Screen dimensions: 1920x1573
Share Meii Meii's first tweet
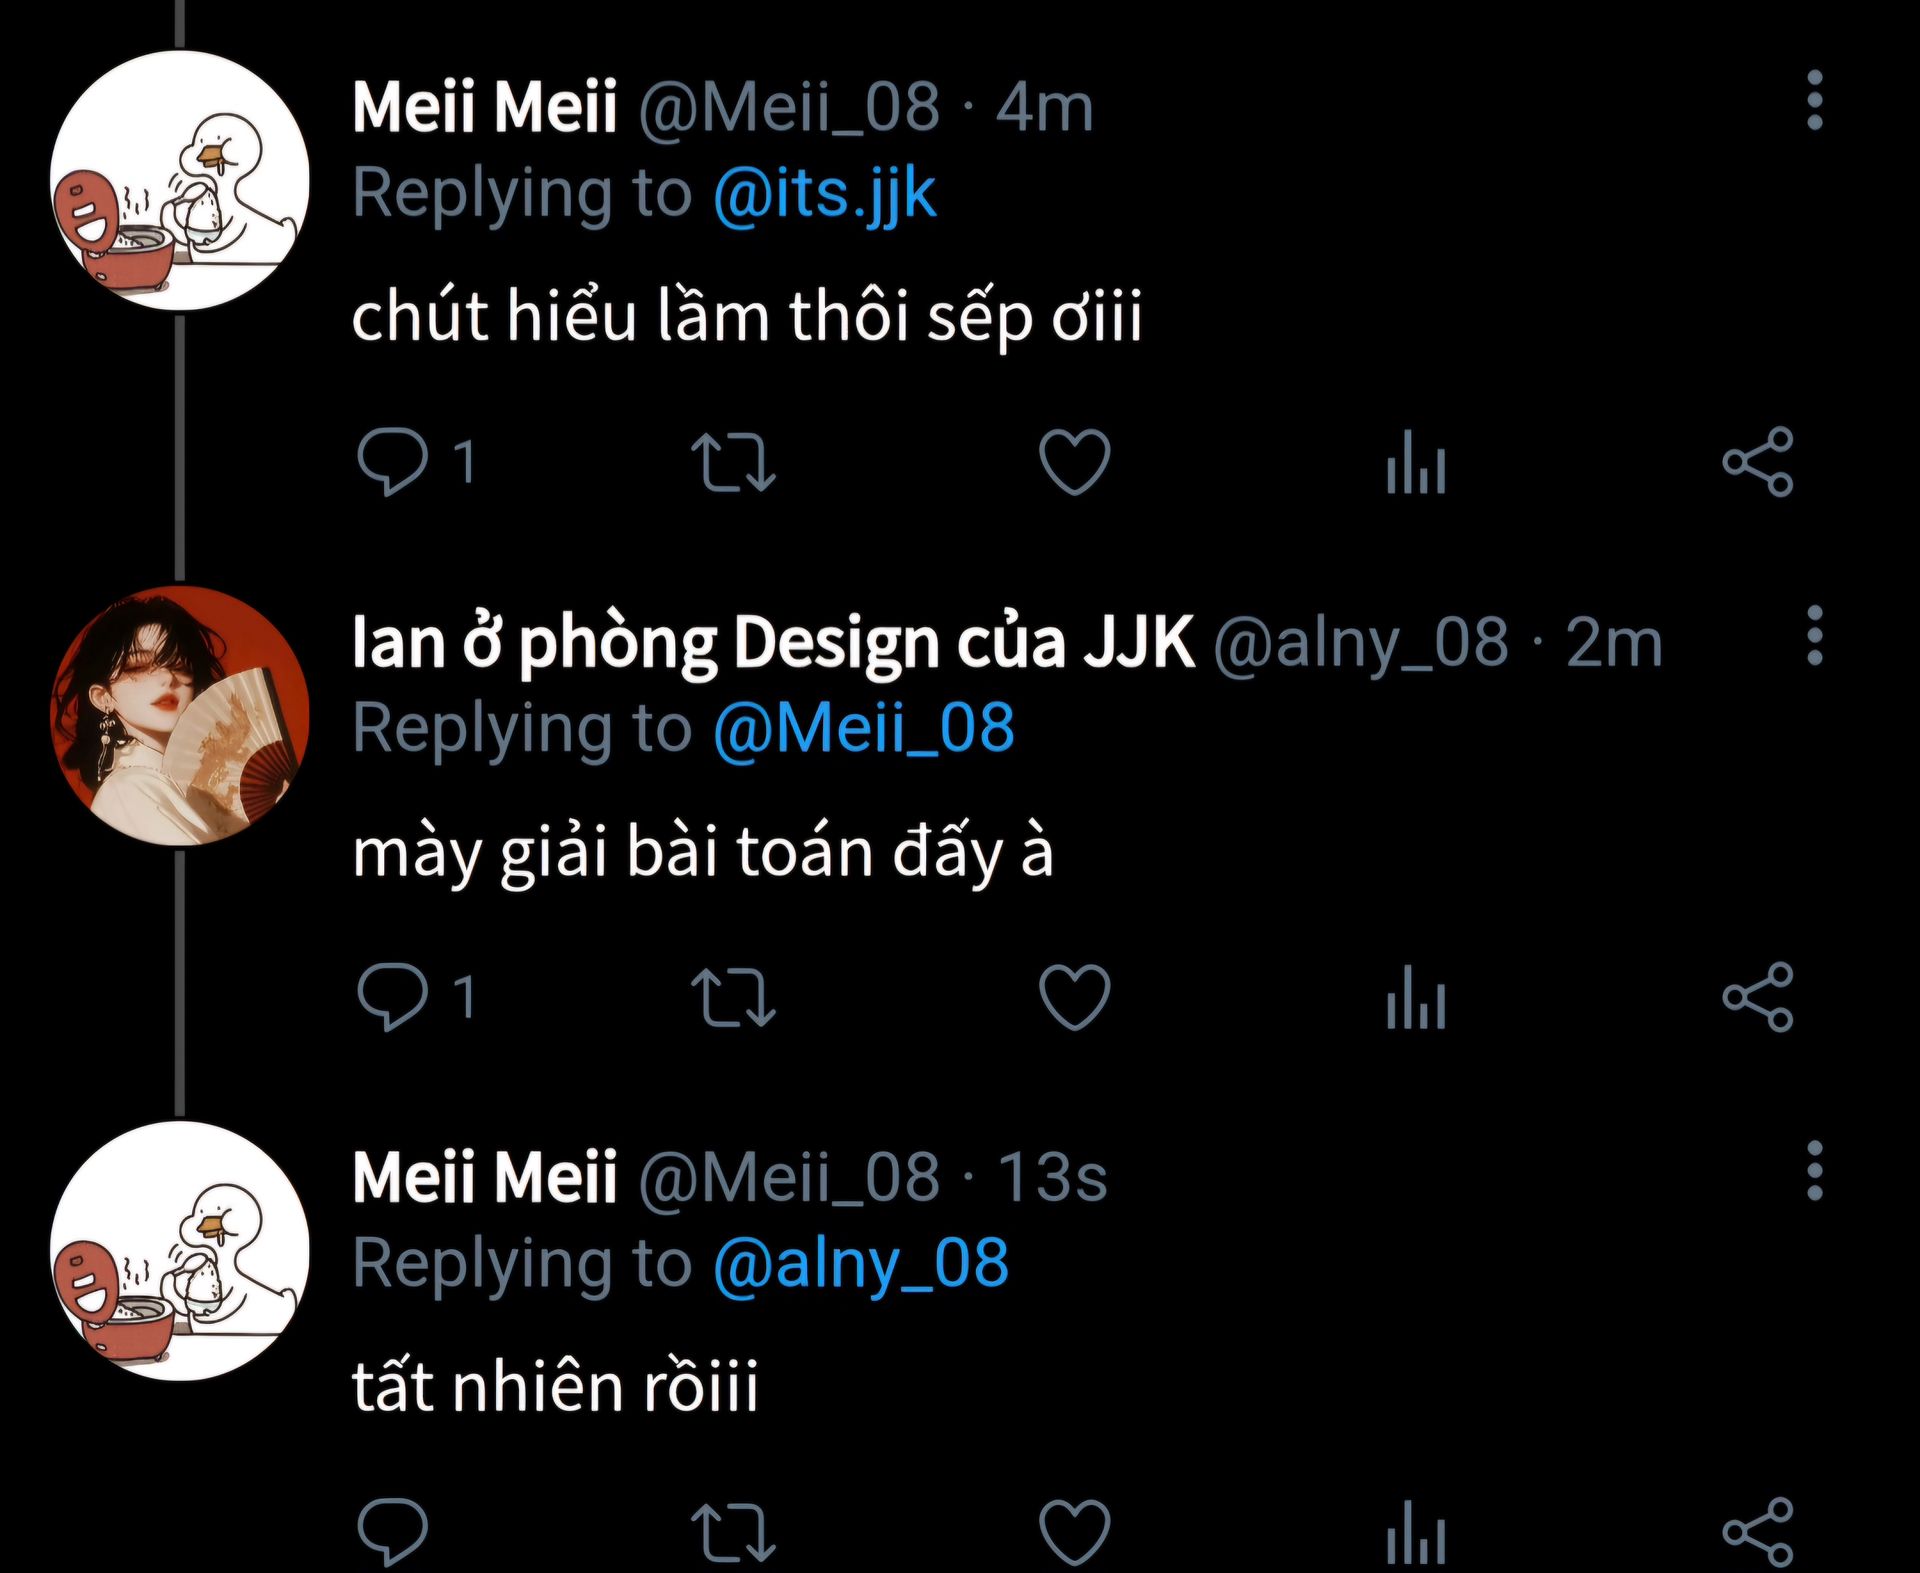[1758, 462]
